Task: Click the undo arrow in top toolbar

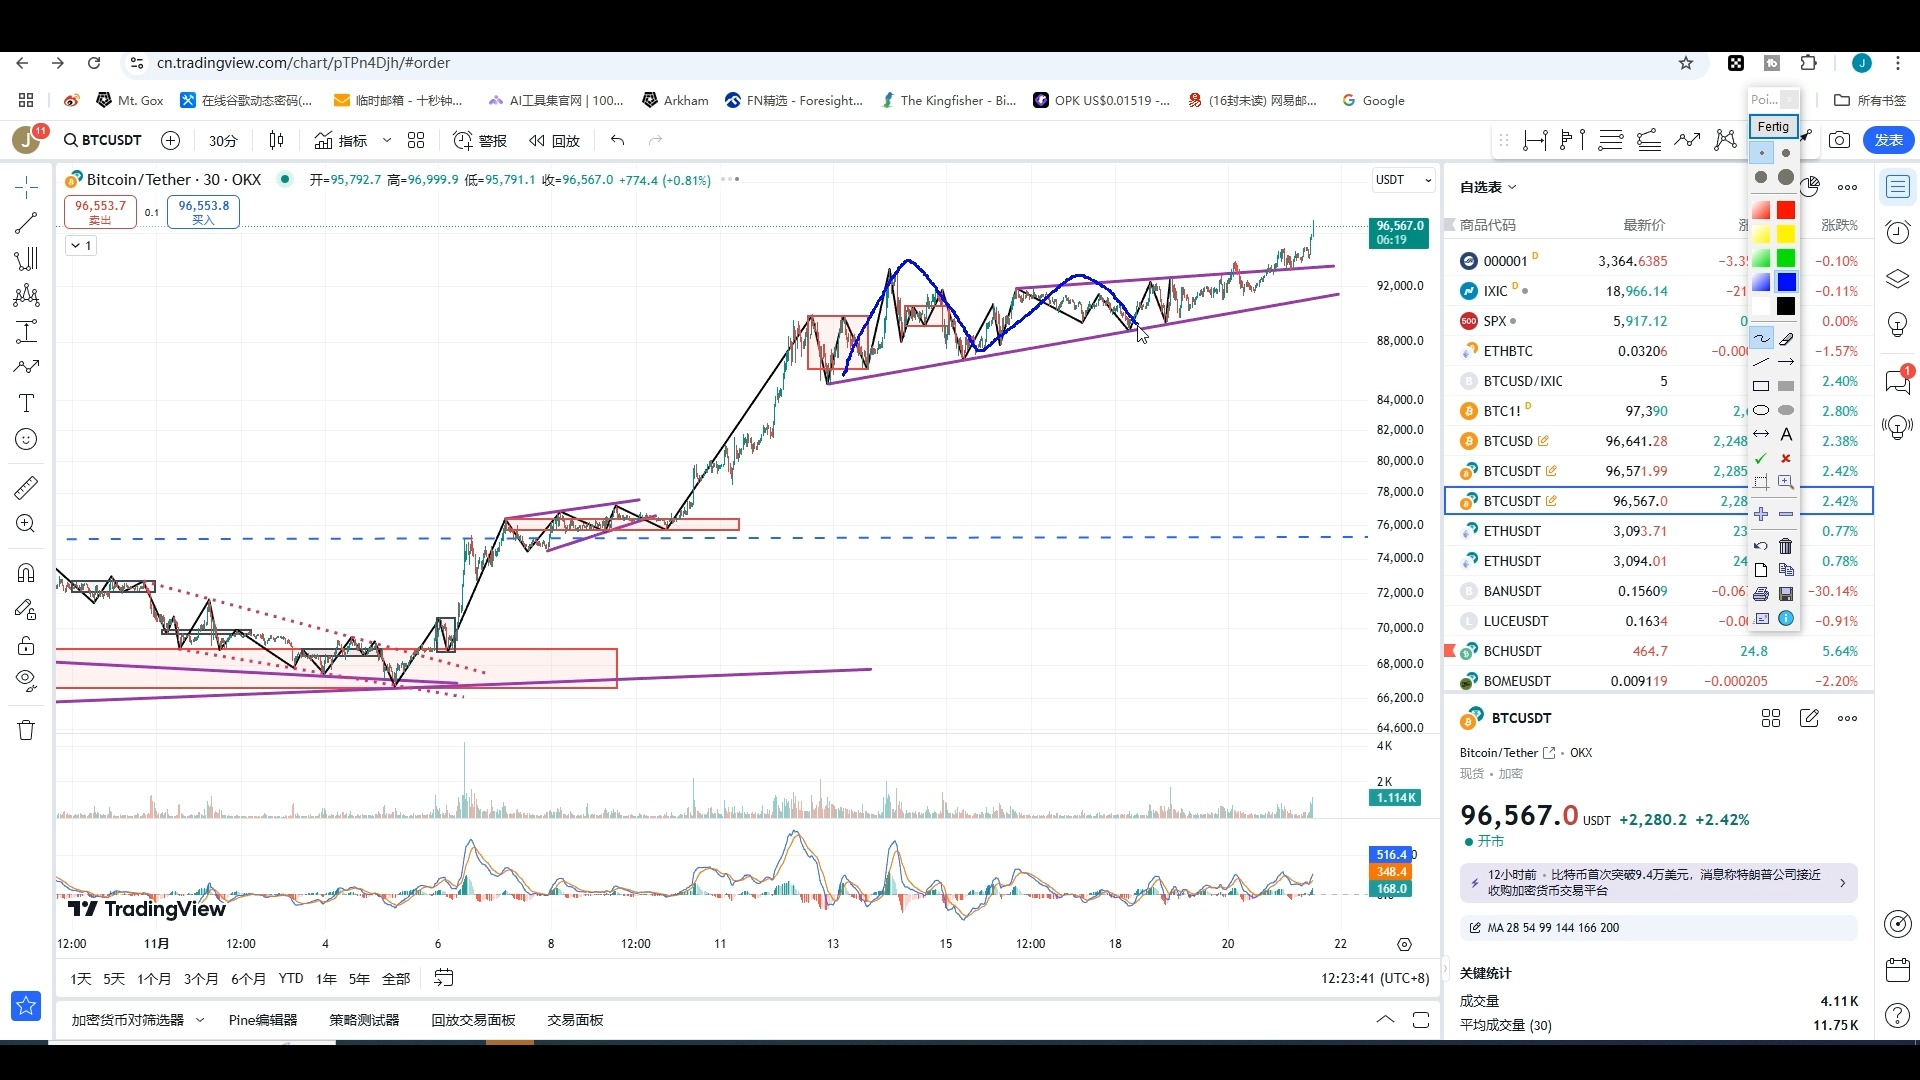Action: click(618, 140)
